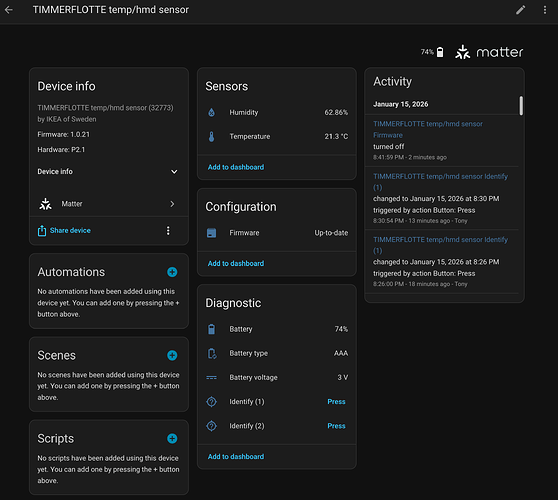Screen dimensions: 558x500
Task: Click the Matter logo in header
Action: 489,52
